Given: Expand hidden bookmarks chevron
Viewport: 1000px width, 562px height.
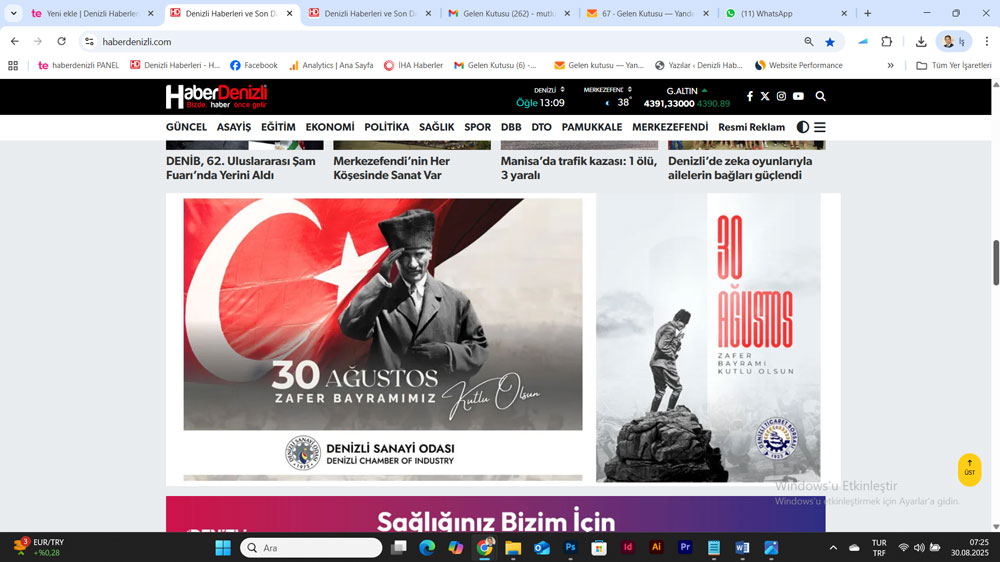Looking at the screenshot, I should 890,65.
